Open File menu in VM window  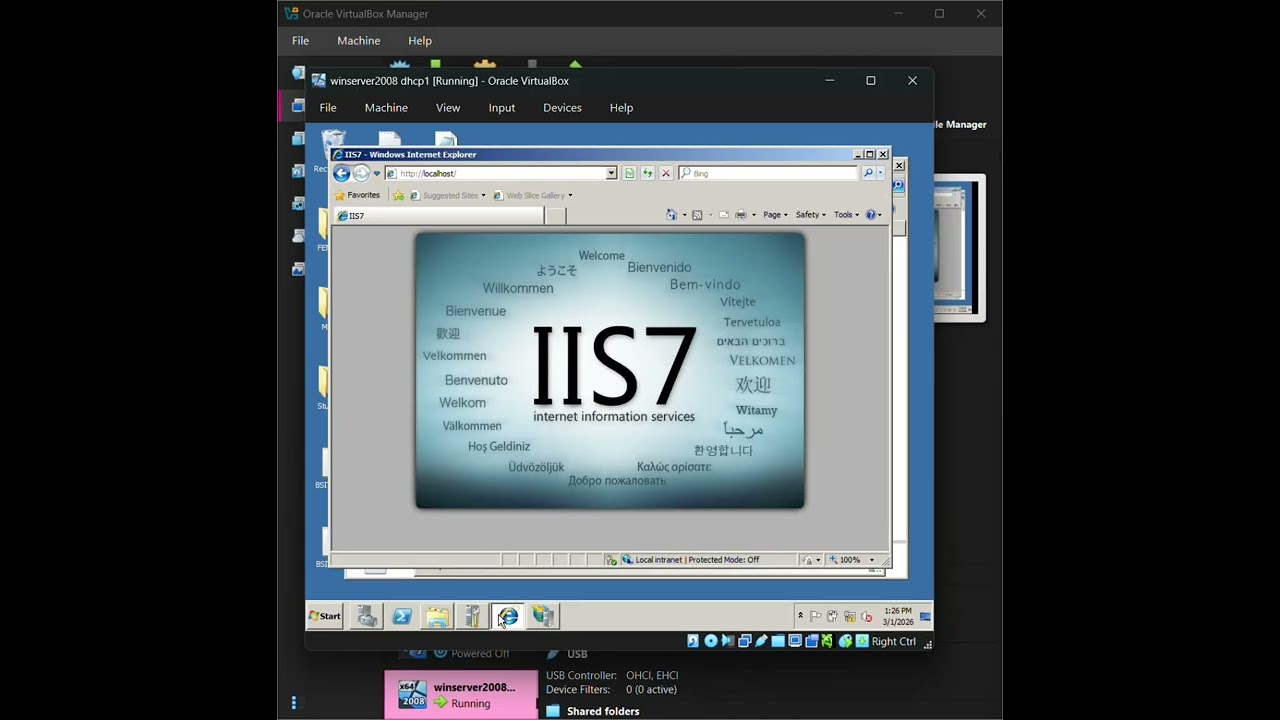coord(328,108)
